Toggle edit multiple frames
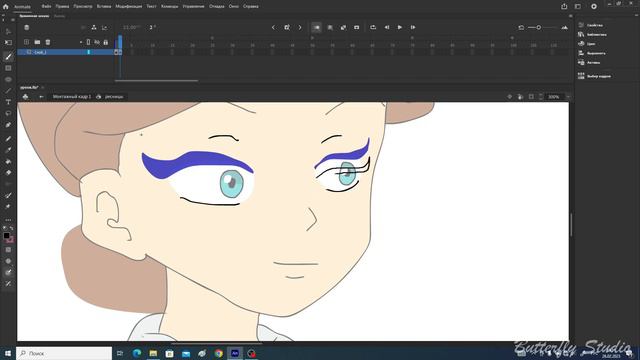This screenshot has height=360, width=640. (x=330, y=27)
